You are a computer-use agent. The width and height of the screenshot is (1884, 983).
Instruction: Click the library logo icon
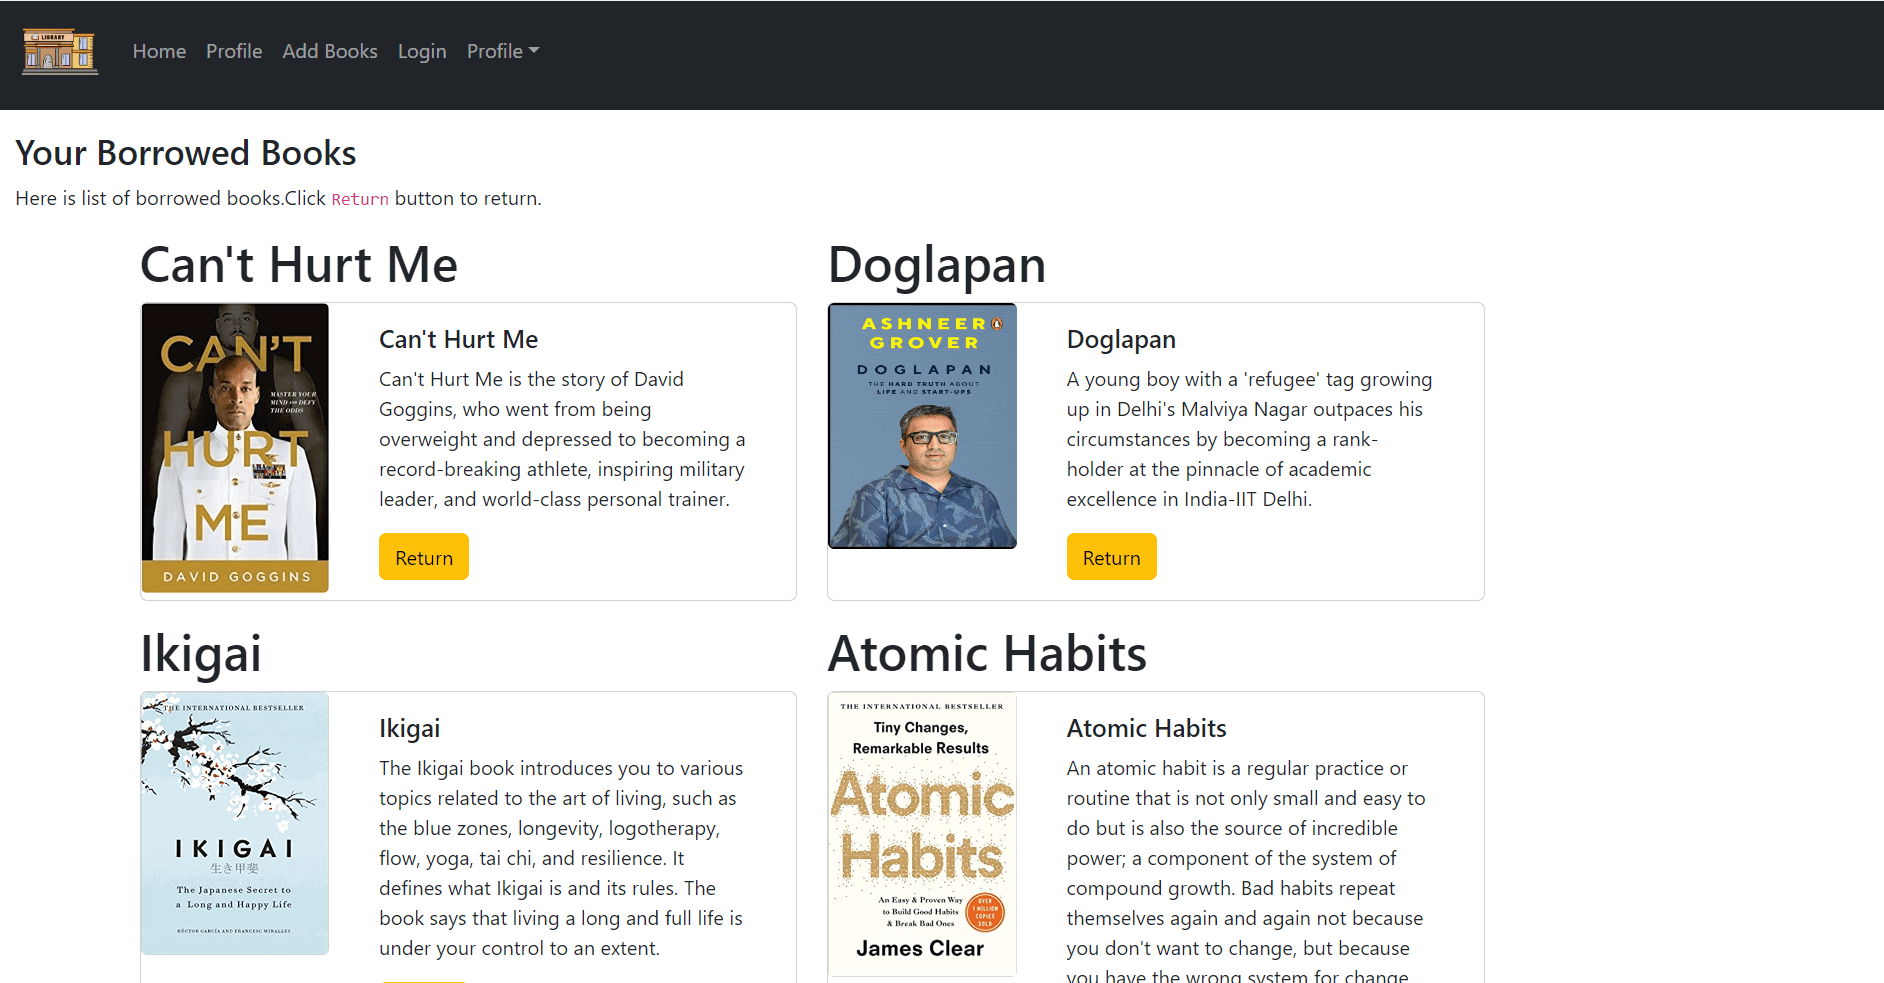point(60,52)
